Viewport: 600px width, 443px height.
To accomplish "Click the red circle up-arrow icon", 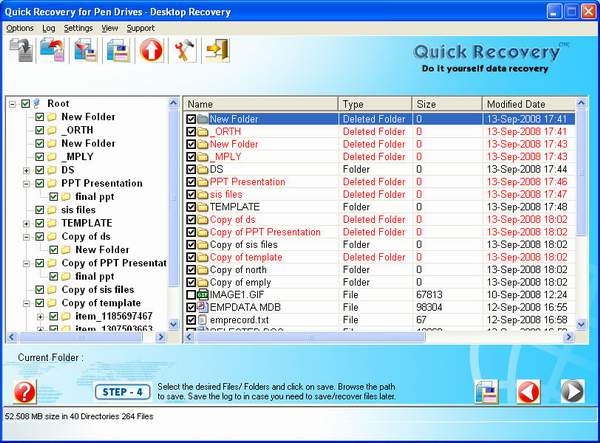I will point(151,50).
